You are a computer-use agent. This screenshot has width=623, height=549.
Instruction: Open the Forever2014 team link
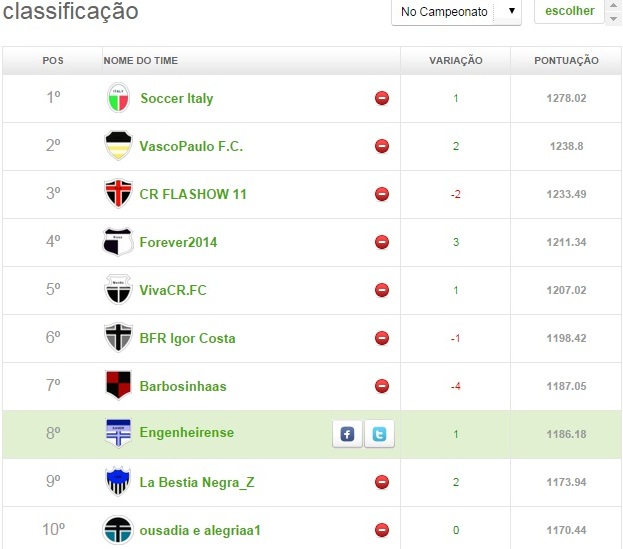(x=178, y=242)
